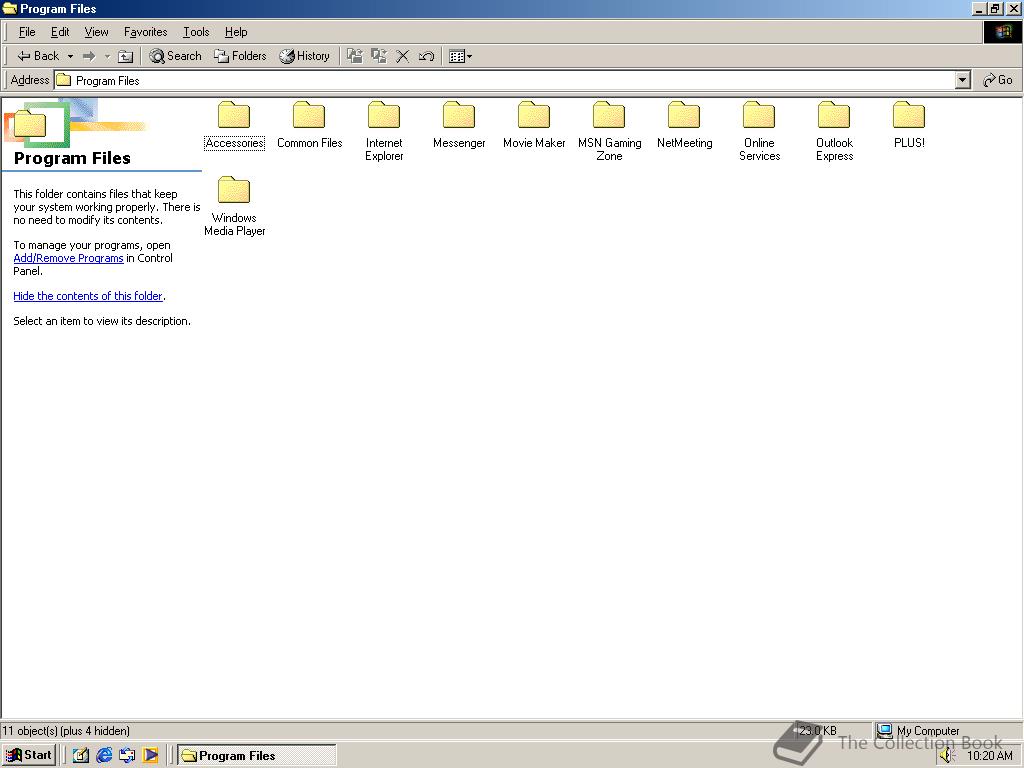Open the Favorites menu

[x=146, y=32]
